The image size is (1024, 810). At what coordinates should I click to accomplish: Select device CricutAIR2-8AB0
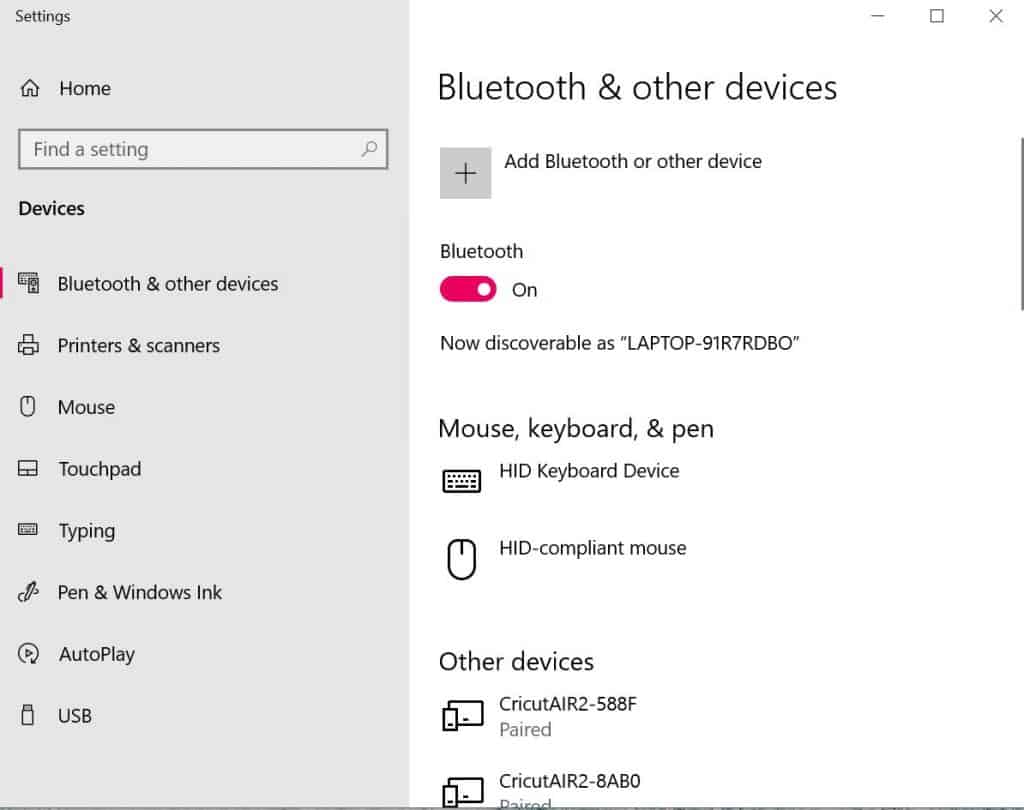567,783
